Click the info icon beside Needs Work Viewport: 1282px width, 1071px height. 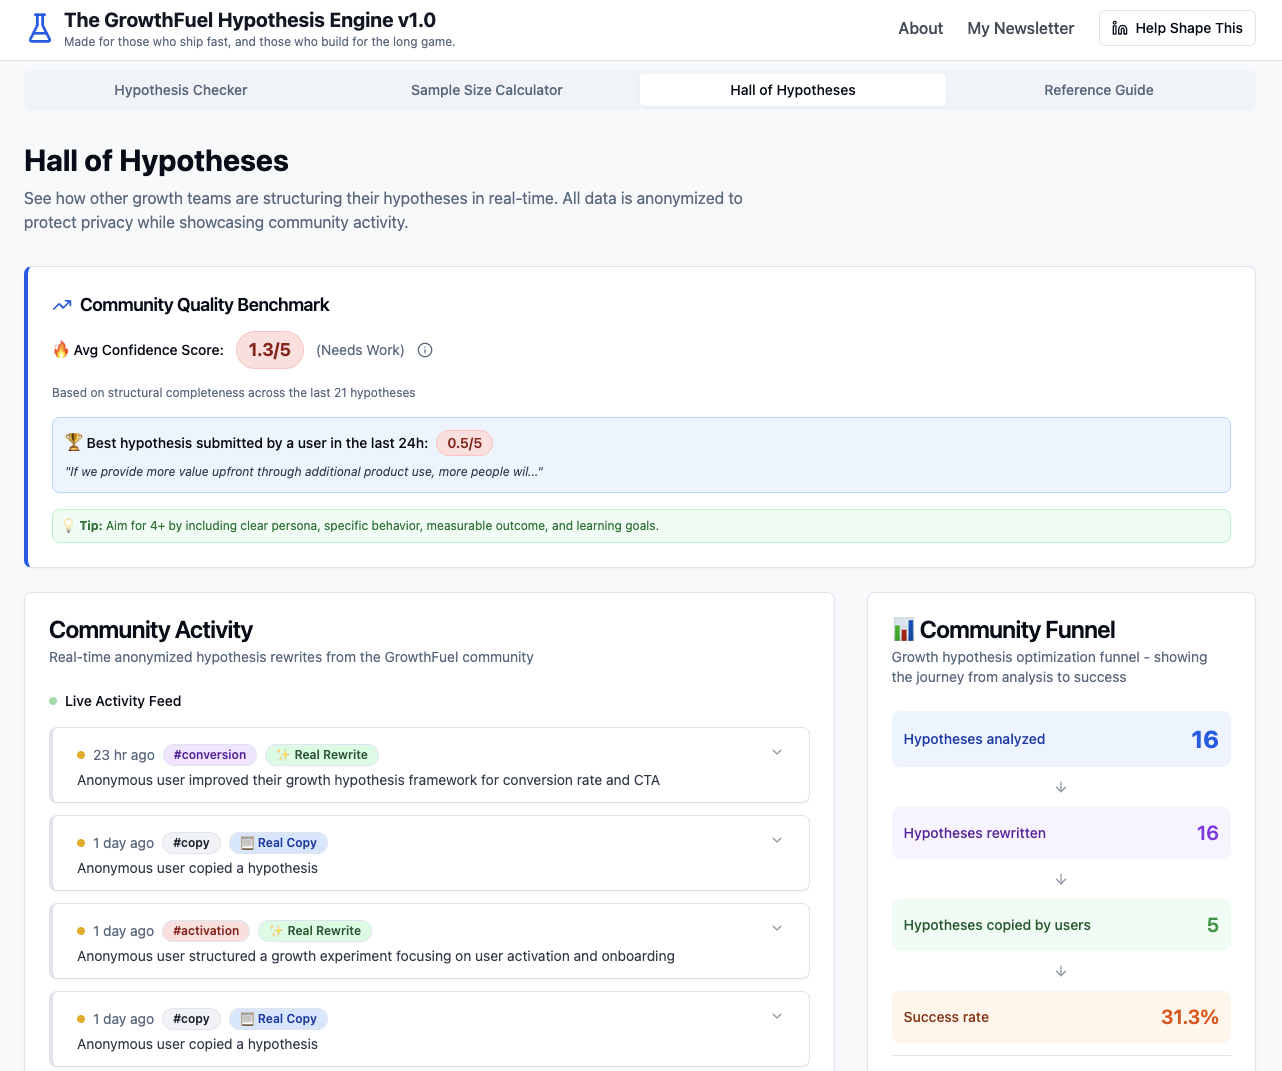[425, 350]
